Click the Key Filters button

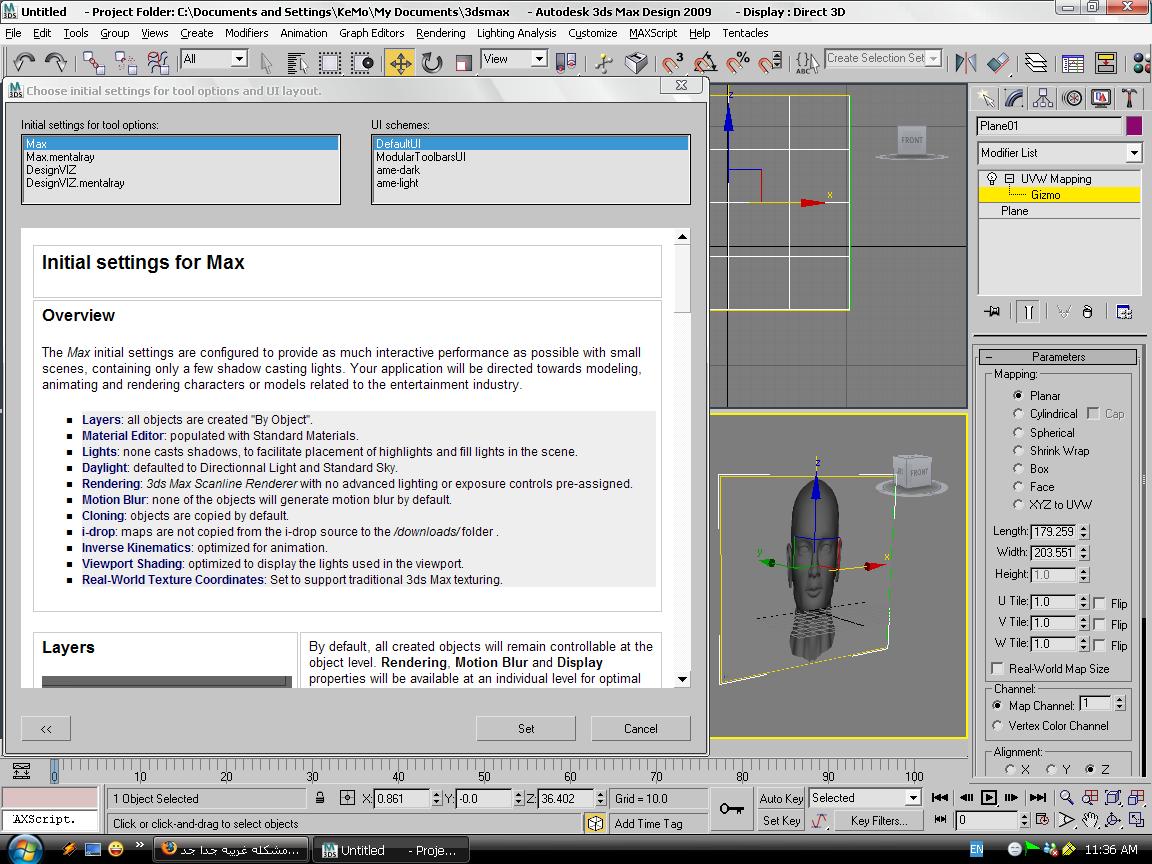(x=879, y=821)
